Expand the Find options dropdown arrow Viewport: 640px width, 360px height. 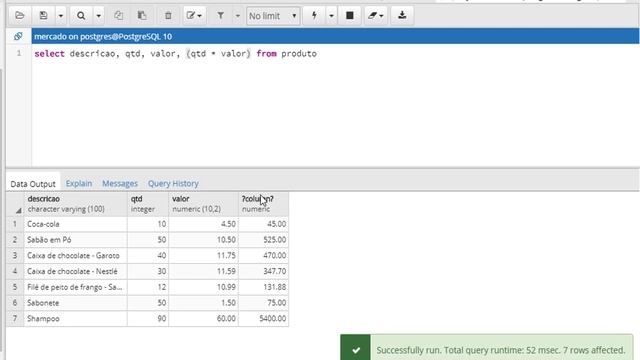(98, 16)
